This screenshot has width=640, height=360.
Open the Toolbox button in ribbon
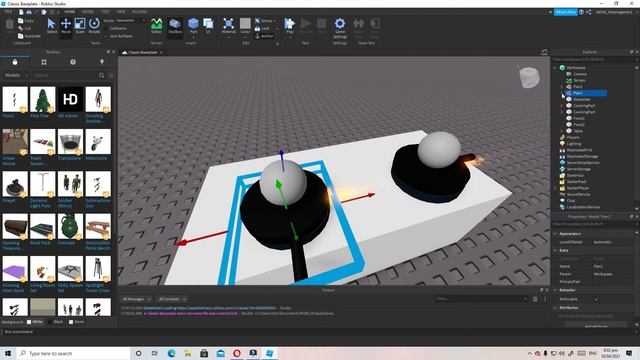coord(175,26)
